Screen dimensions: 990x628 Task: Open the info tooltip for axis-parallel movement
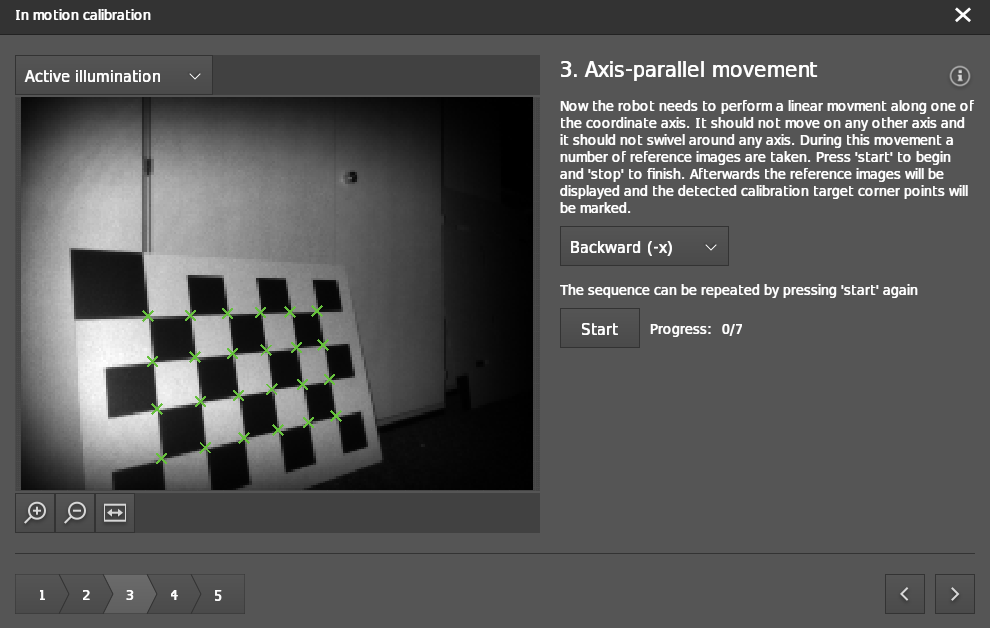click(960, 76)
